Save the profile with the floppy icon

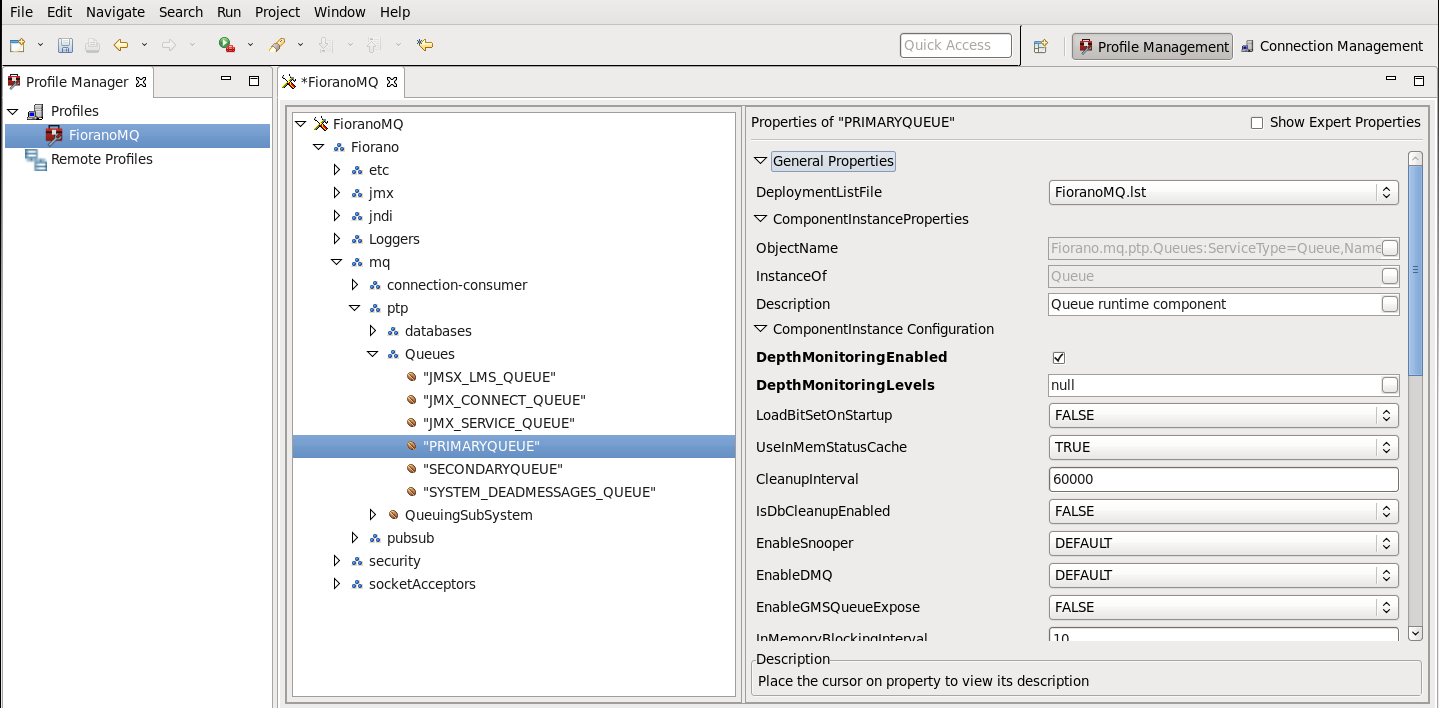pos(65,45)
